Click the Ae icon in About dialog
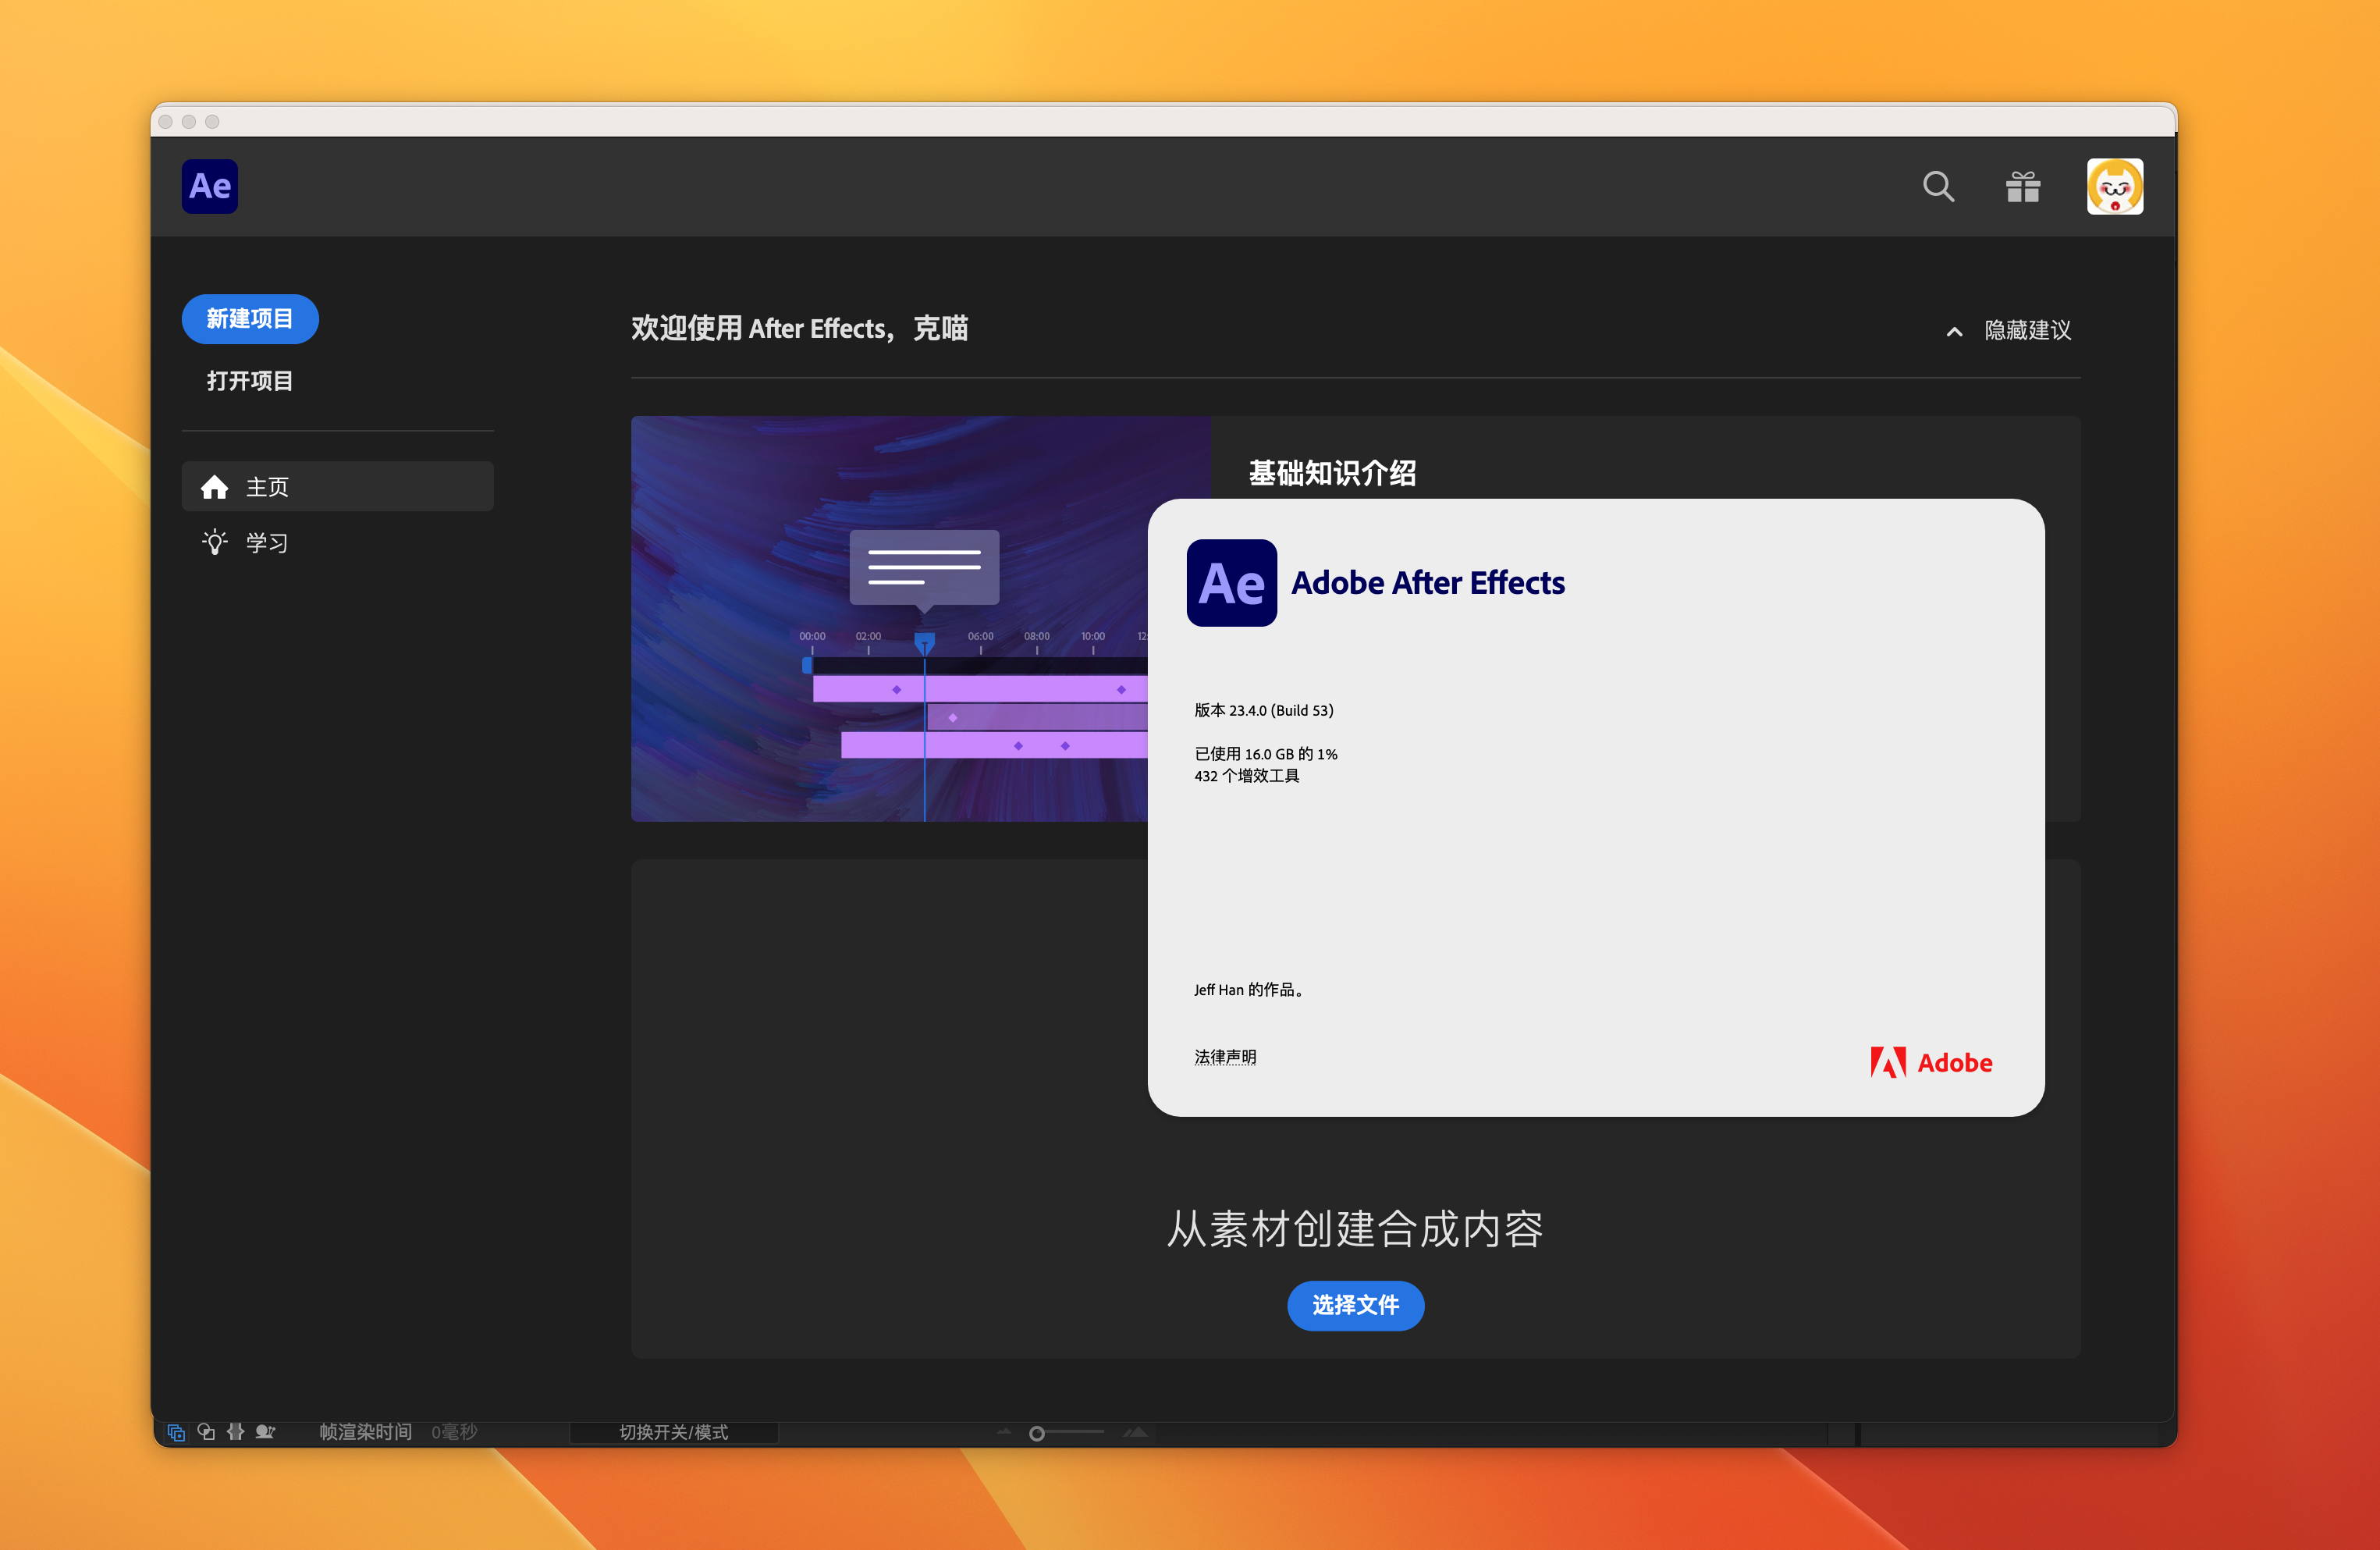 [x=1232, y=583]
